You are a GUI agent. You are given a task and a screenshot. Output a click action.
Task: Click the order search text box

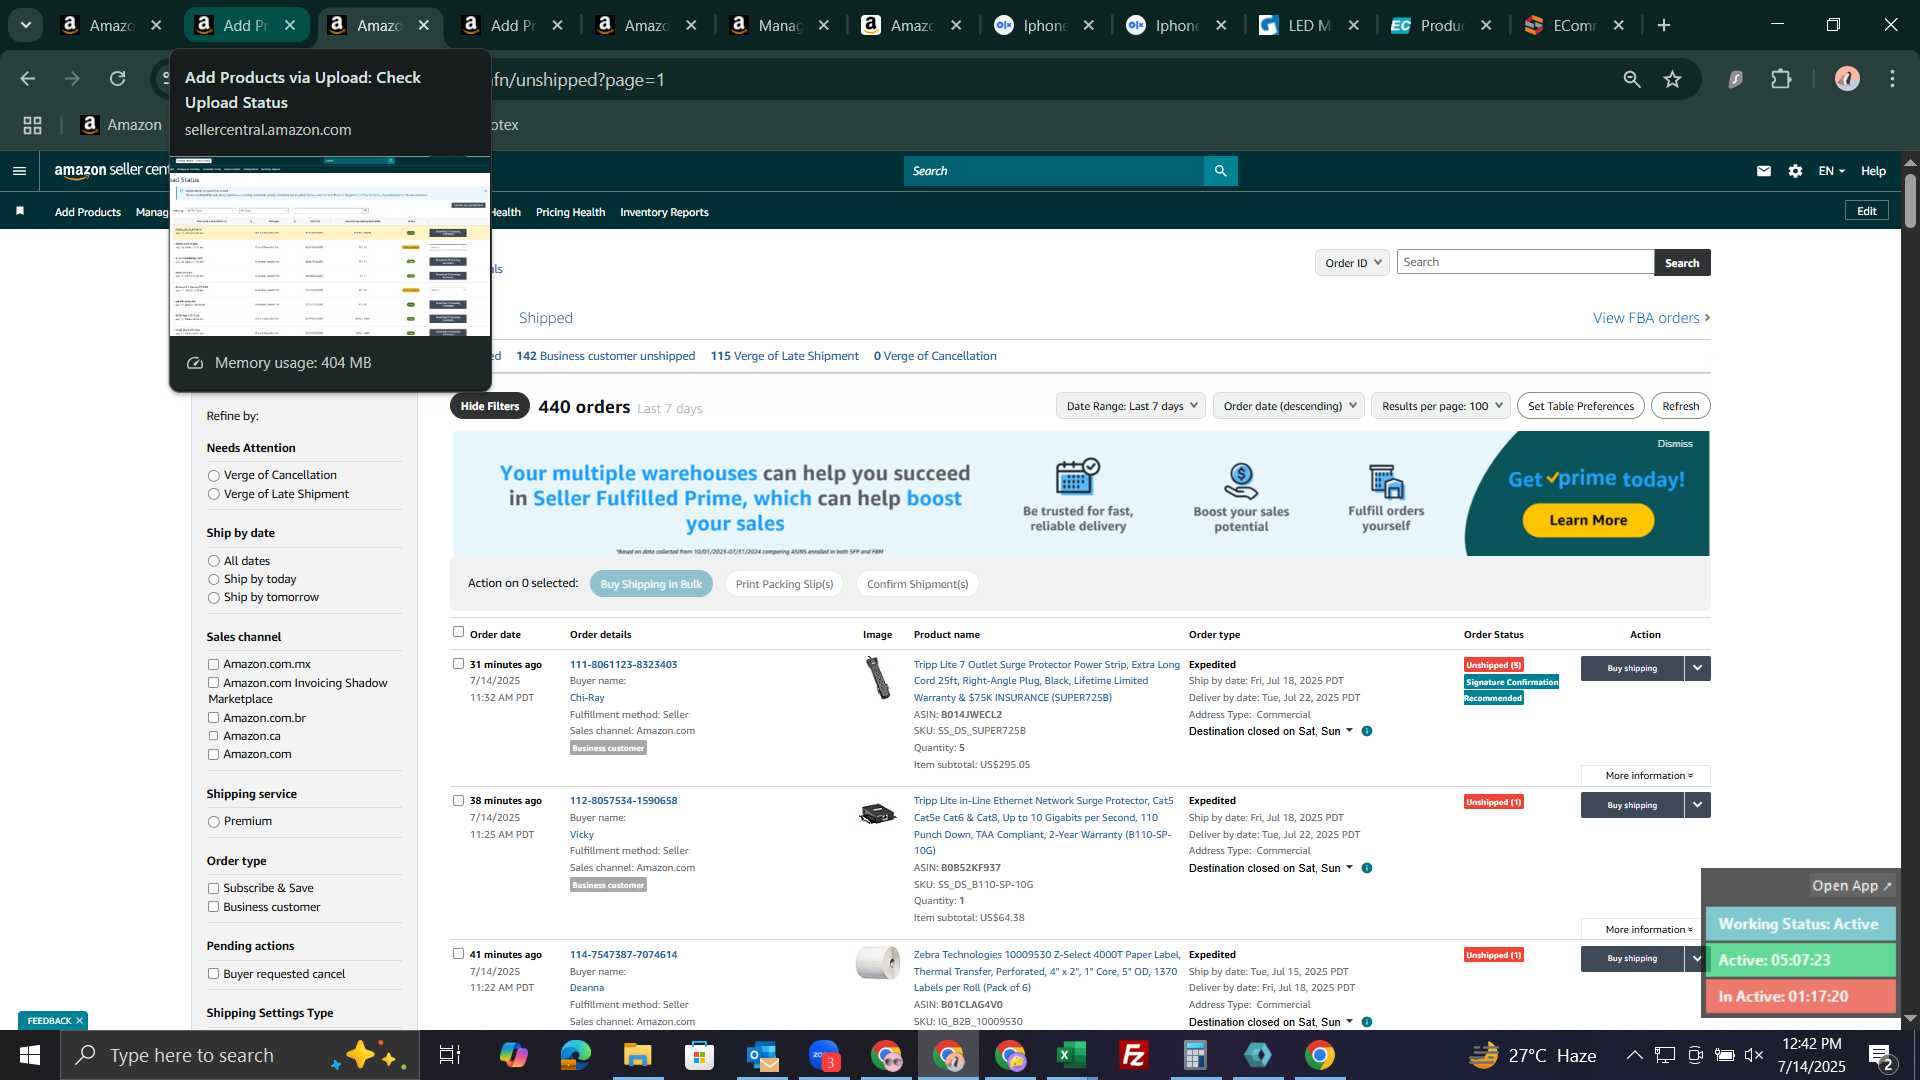1525,262
